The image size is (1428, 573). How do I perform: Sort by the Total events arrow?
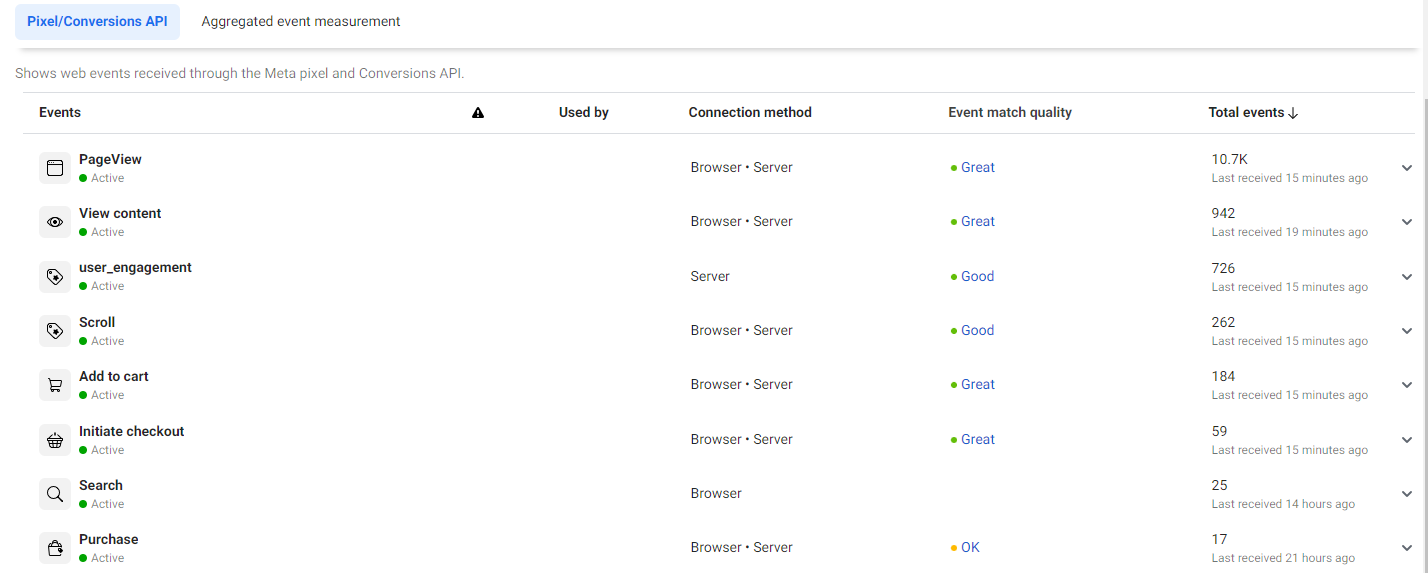[x=1293, y=113]
